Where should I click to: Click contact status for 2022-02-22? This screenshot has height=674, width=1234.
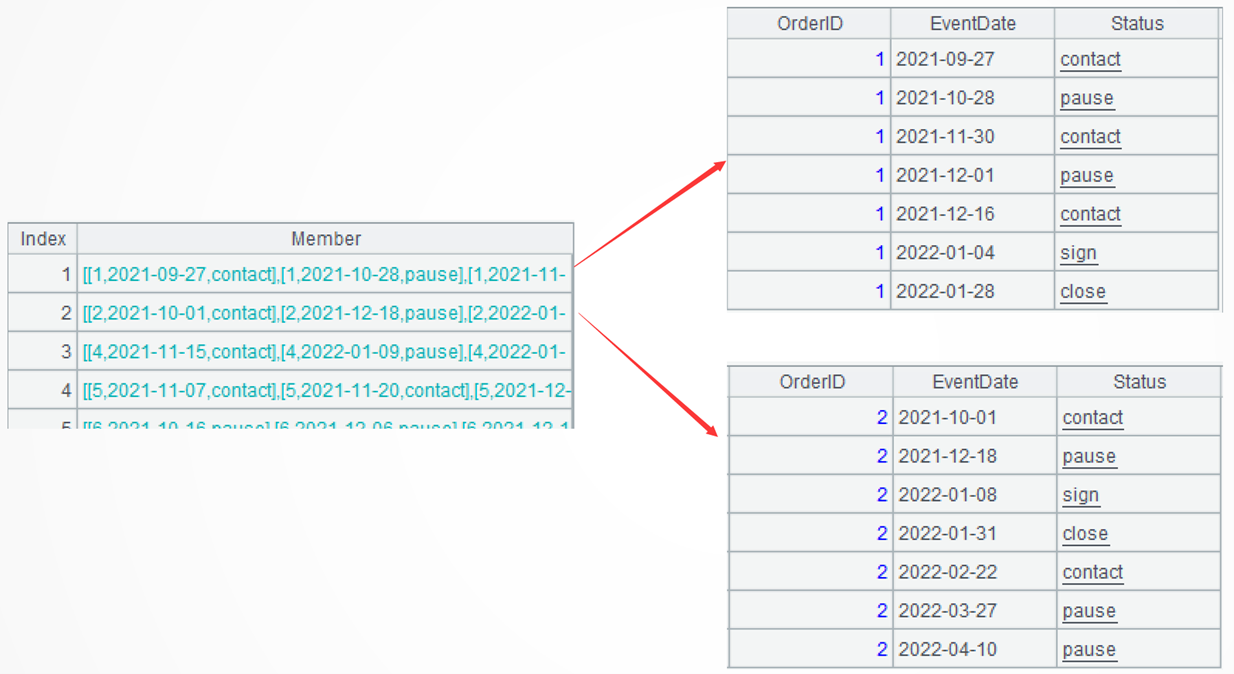tap(1093, 572)
